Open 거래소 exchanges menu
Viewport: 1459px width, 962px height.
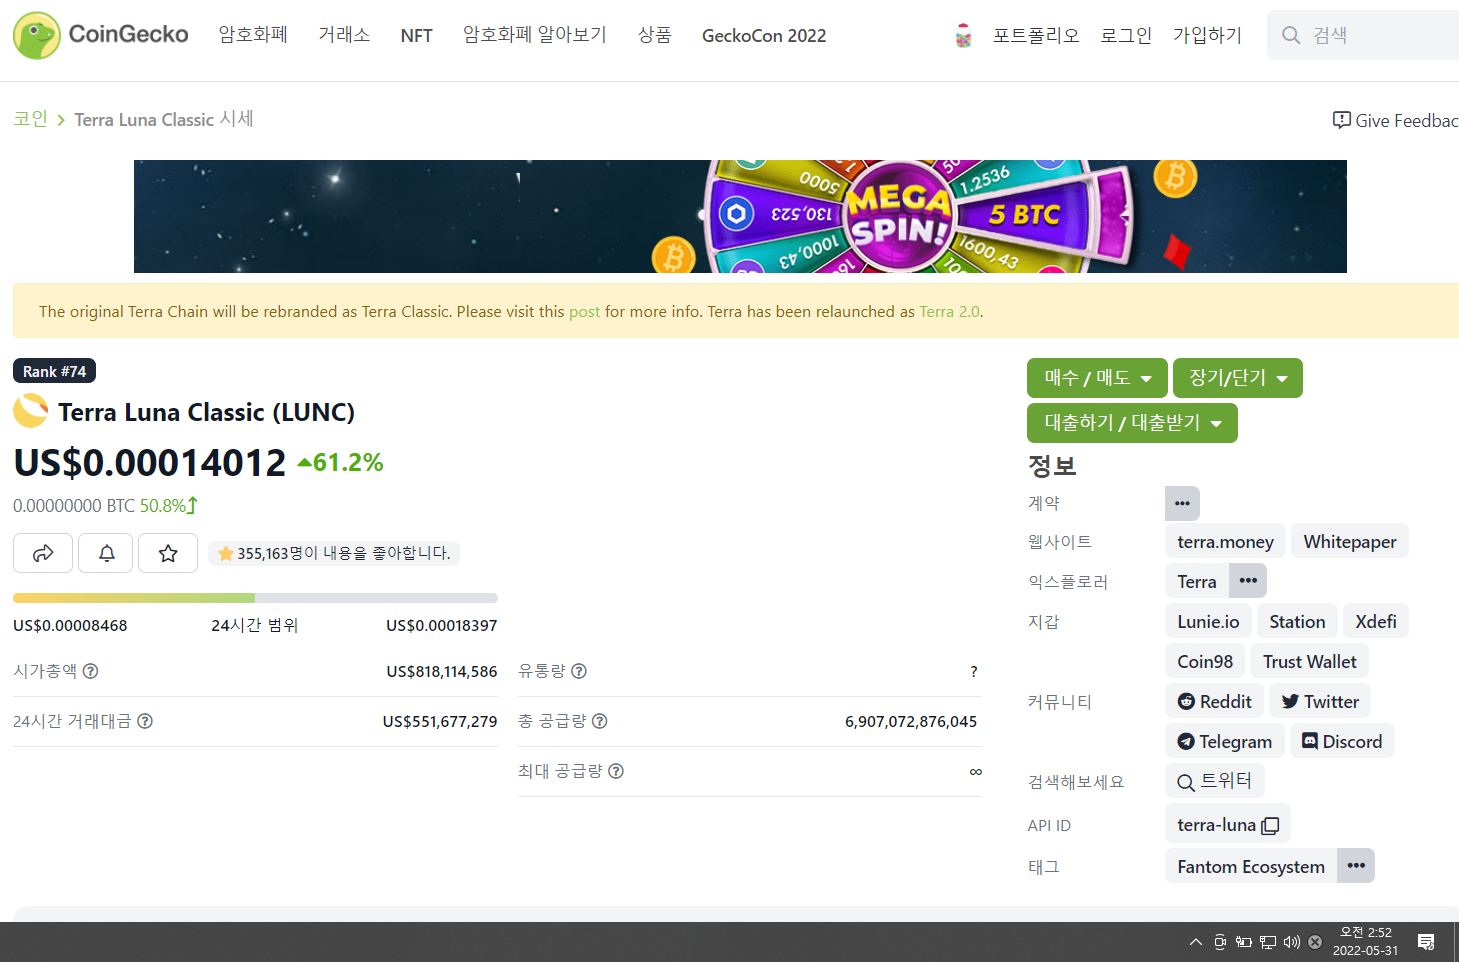coord(344,35)
